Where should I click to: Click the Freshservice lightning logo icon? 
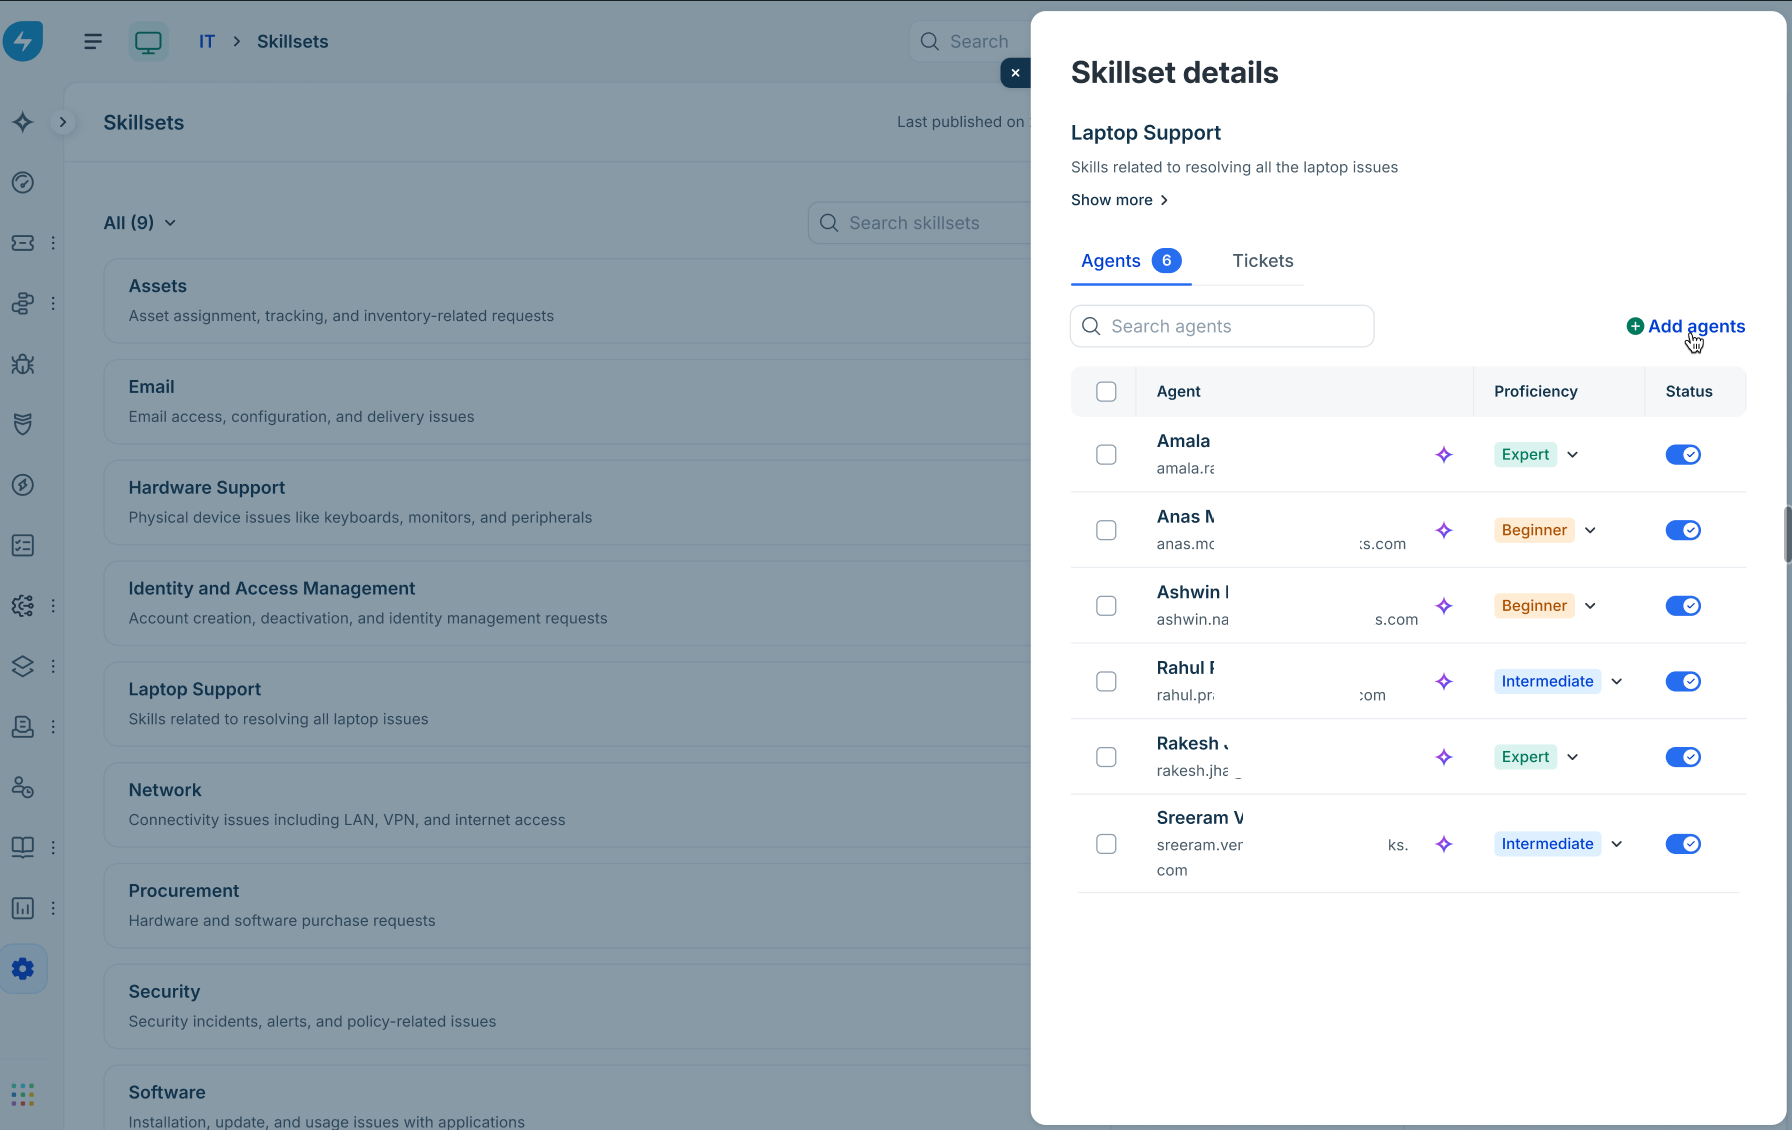coord(23,41)
